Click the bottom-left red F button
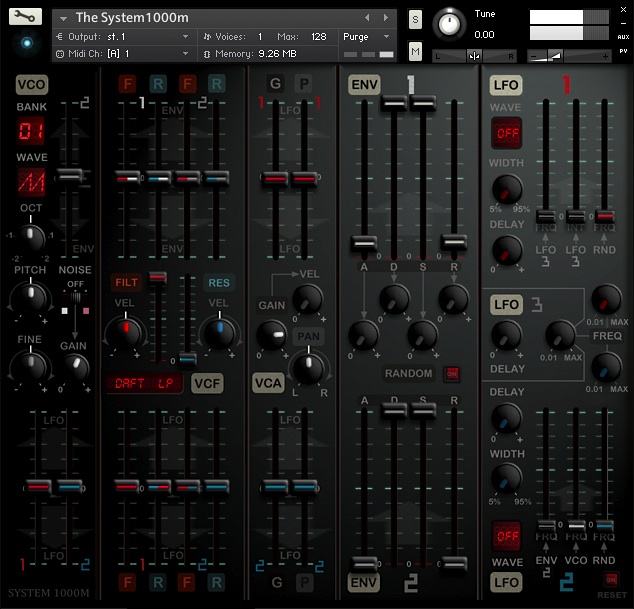 point(127,582)
